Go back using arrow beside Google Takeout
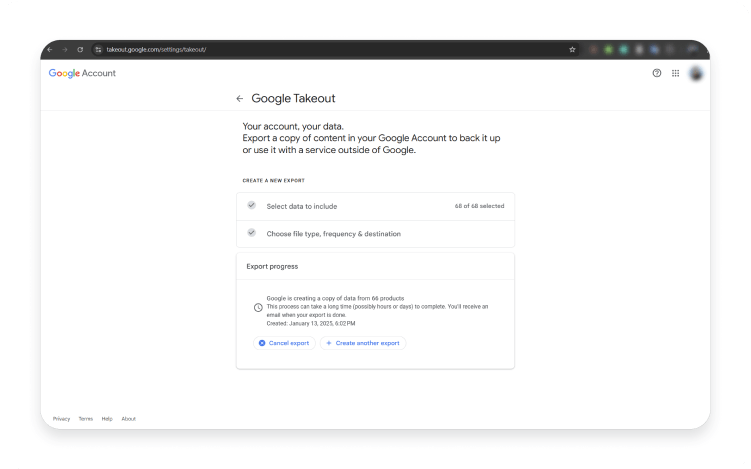The image size is (751, 469). tap(239, 99)
